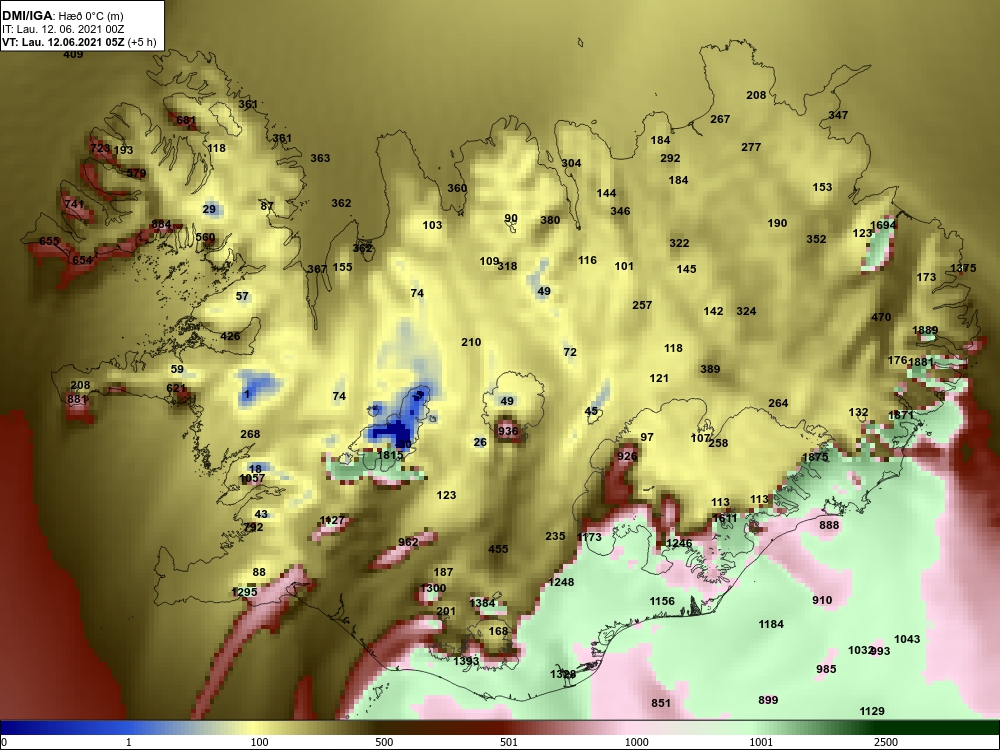Click the map value 103
Viewport: 1000px width, 750px height.
(432, 224)
